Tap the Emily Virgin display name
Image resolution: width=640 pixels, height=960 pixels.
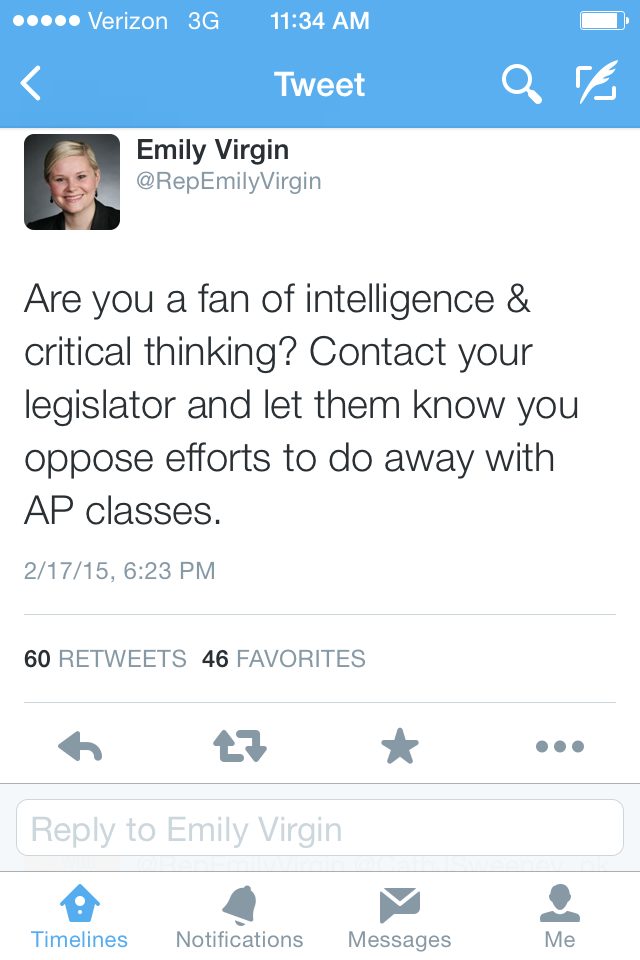point(213,150)
